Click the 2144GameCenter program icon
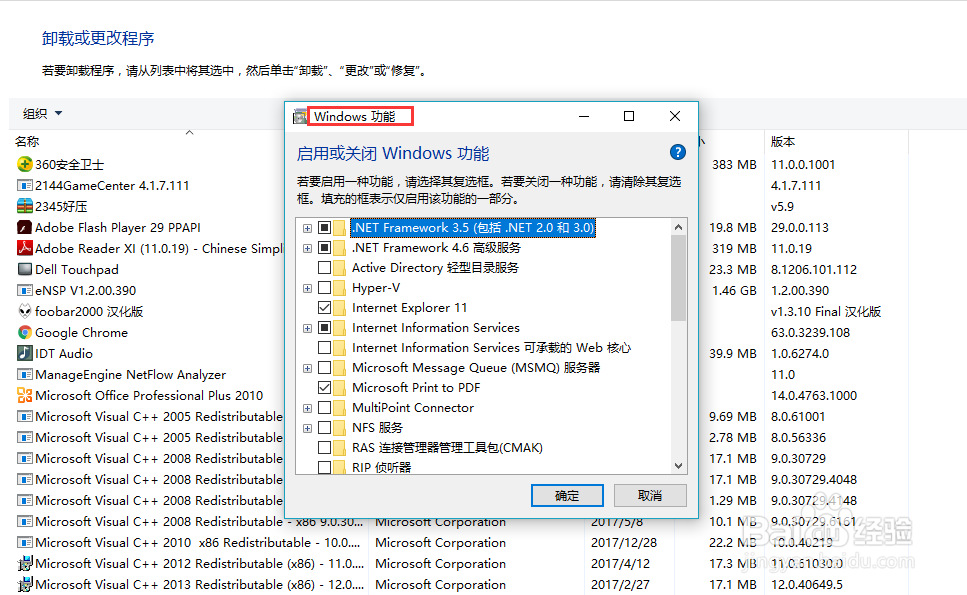967x595 pixels. coord(25,185)
